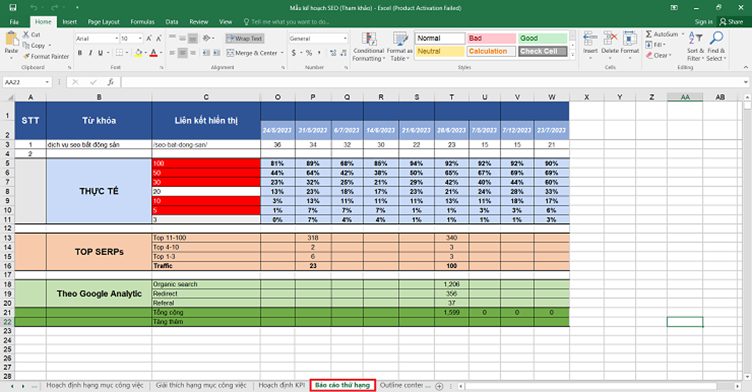Click Sign in link
The image size is (752, 392).
click(x=704, y=22)
